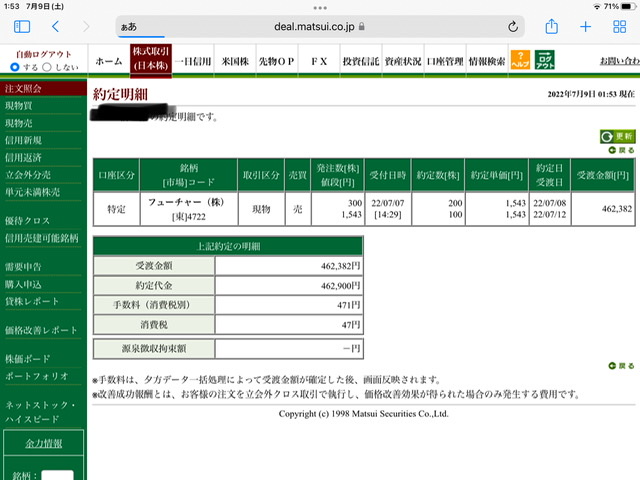Click the green 更新 refresh button
640x480 pixels.
click(x=618, y=136)
